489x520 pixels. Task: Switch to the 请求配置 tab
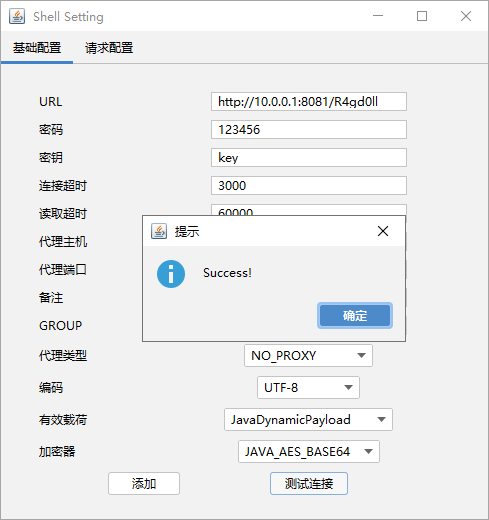[109, 48]
